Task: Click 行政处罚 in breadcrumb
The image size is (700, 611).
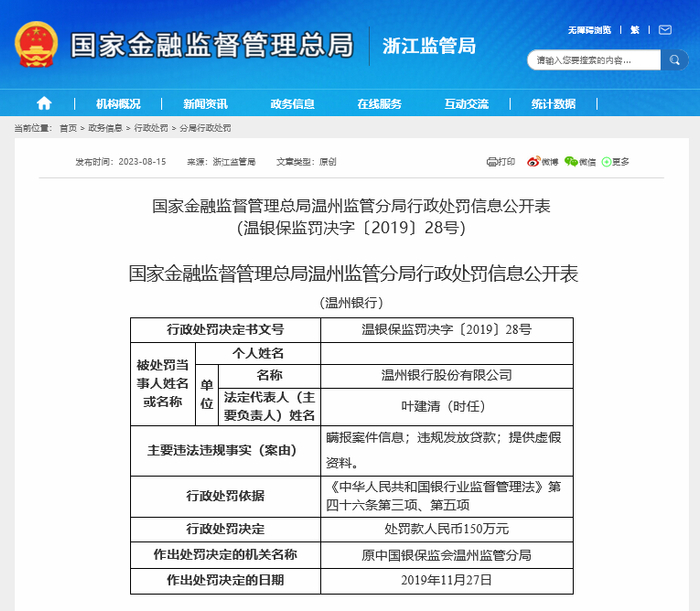Action: (x=151, y=128)
